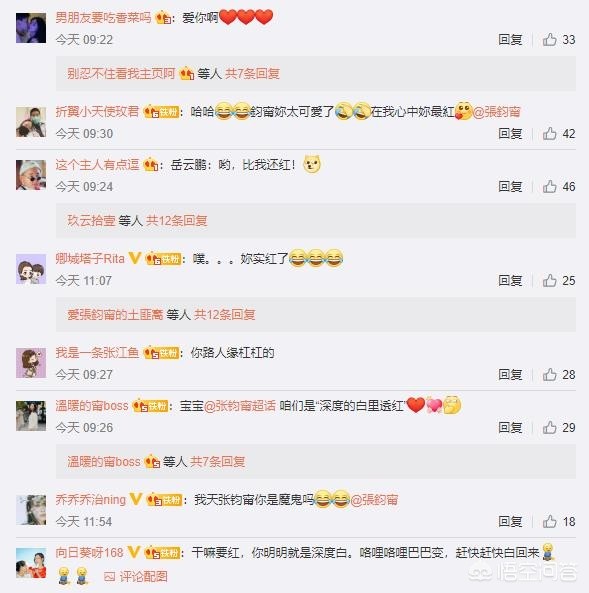Open the avatar of 向日葵呀168
This screenshot has height=593, width=589.
[31, 563]
